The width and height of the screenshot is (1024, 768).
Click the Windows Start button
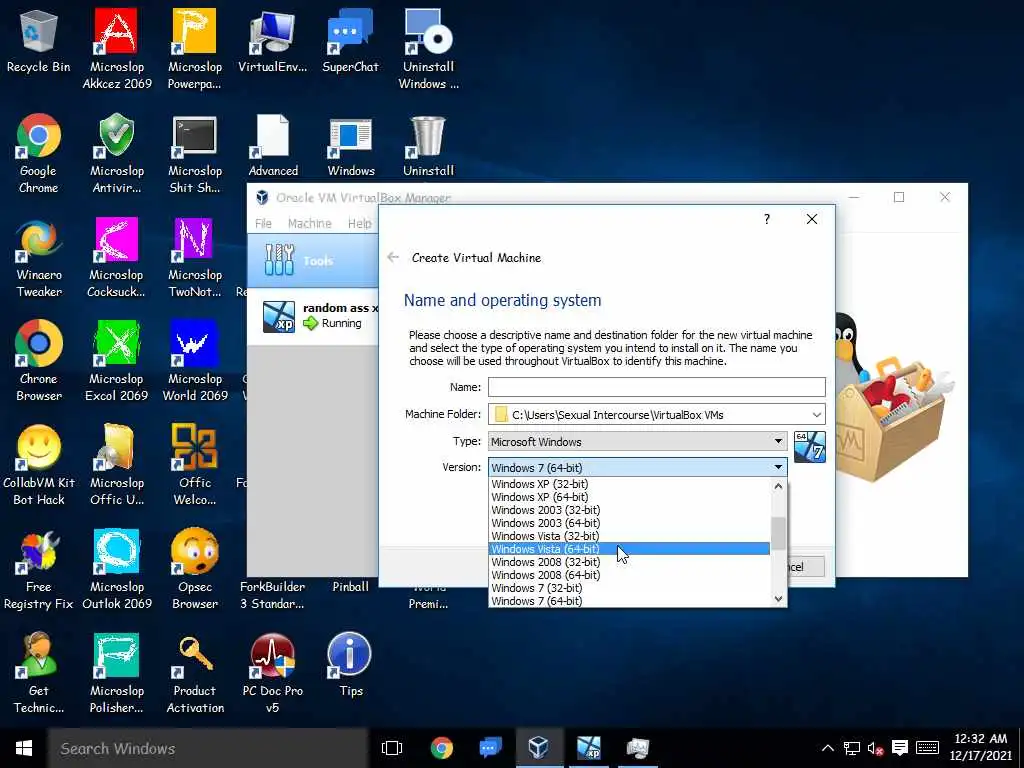click(x=24, y=748)
